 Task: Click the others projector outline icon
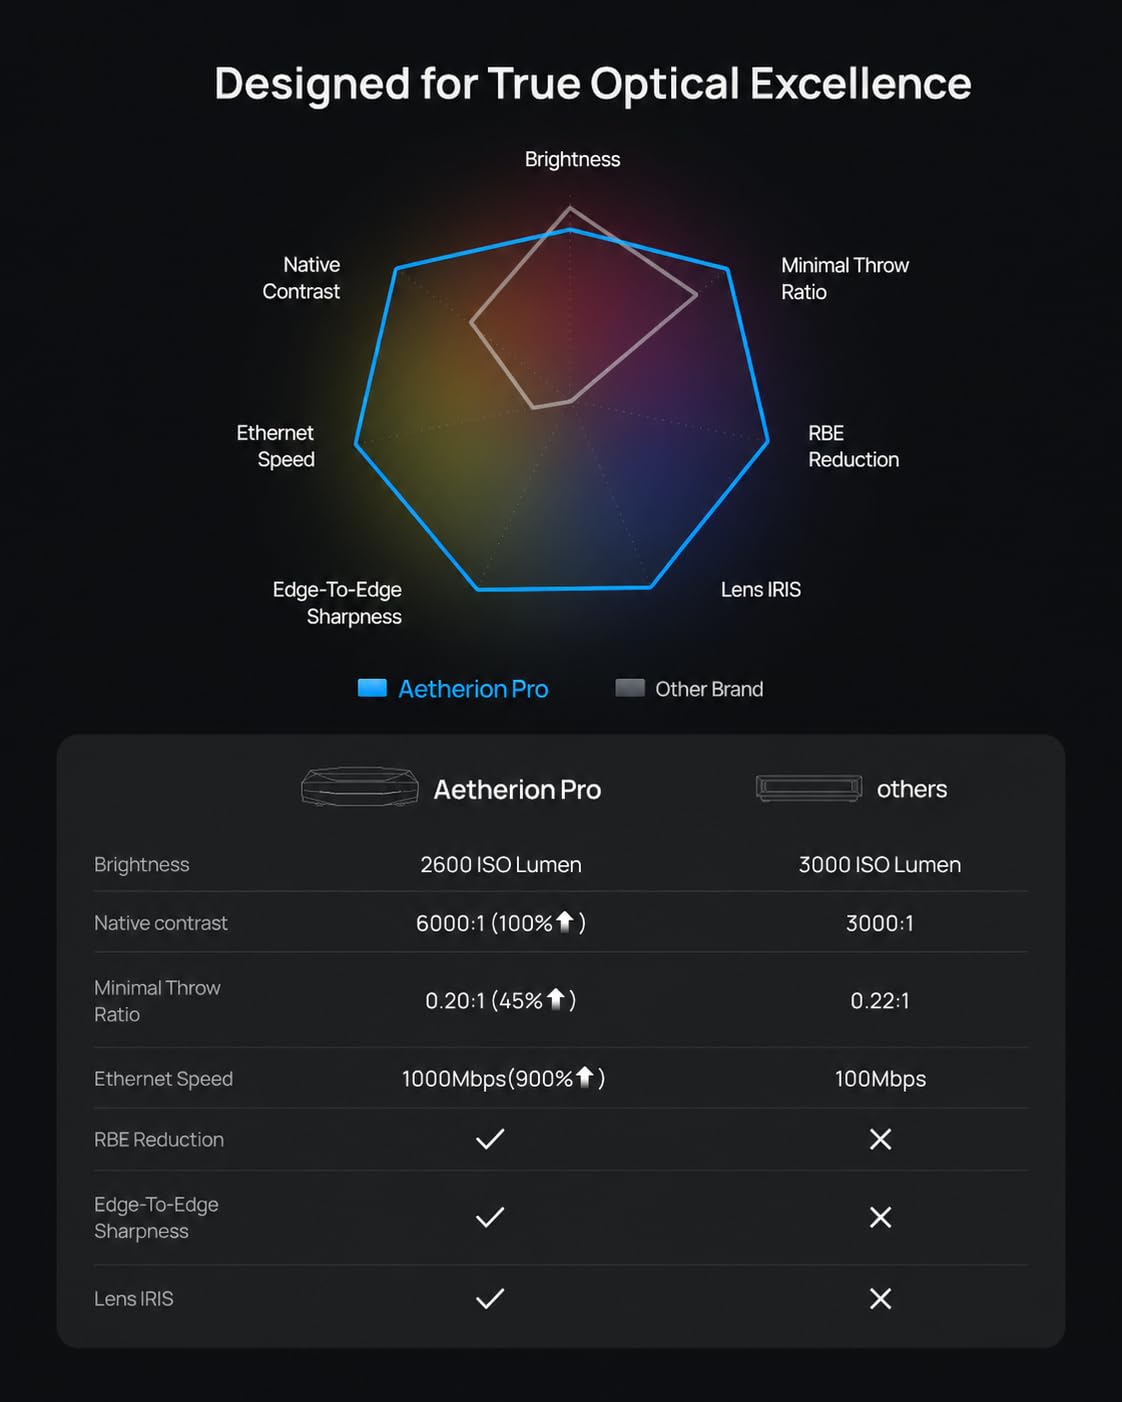point(809,788)
